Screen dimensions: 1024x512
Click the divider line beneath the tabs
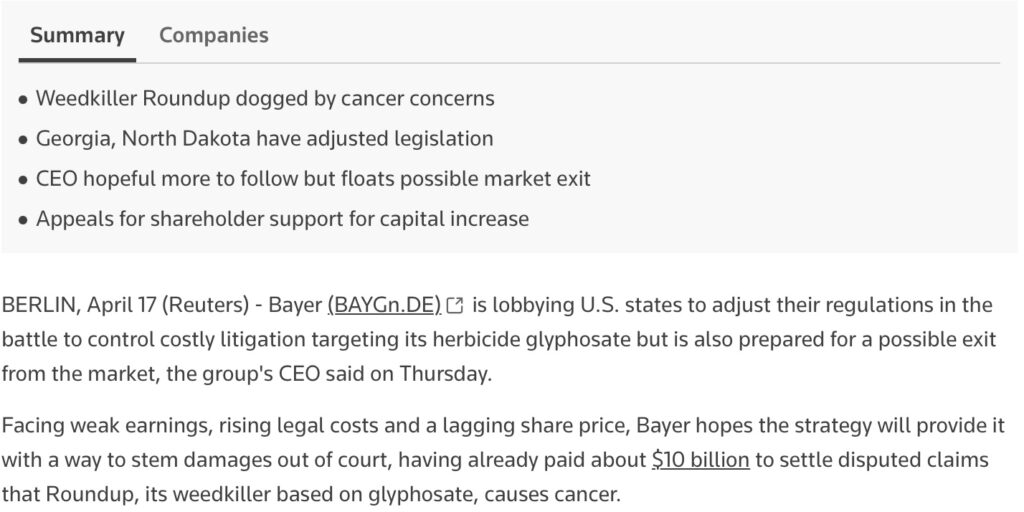(x=510, y=63)
